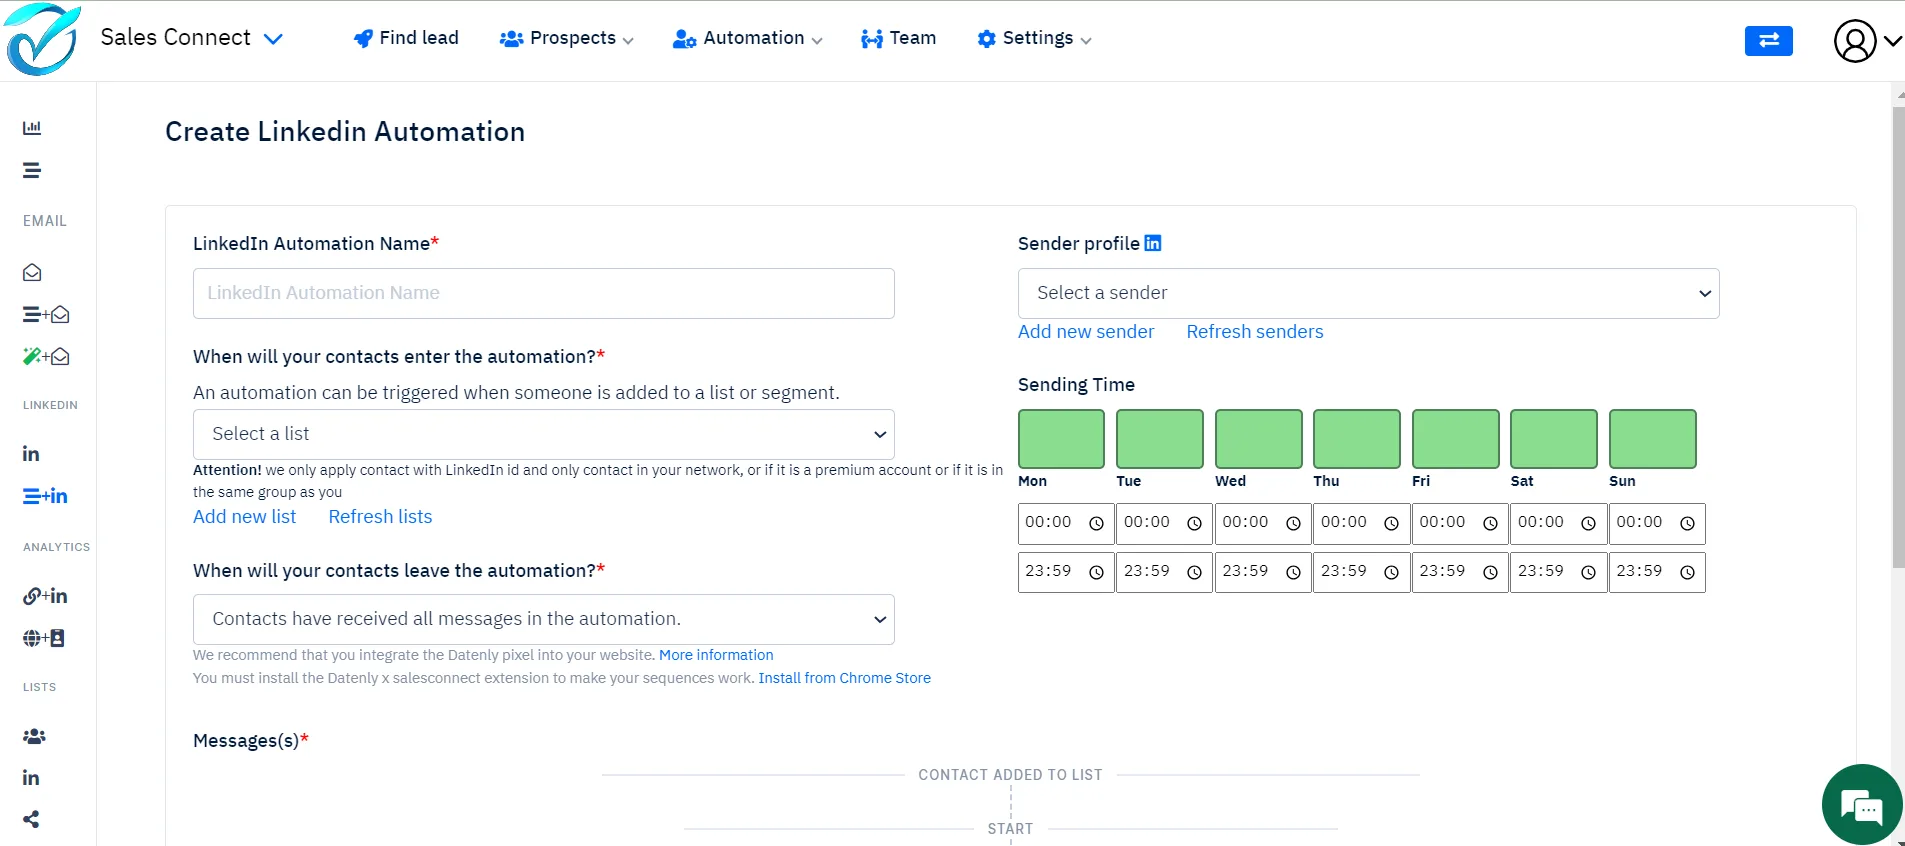Open the magic wand email icon
Screen dimensions: 1905x846
pyautogui.click(x=46, y=356)
